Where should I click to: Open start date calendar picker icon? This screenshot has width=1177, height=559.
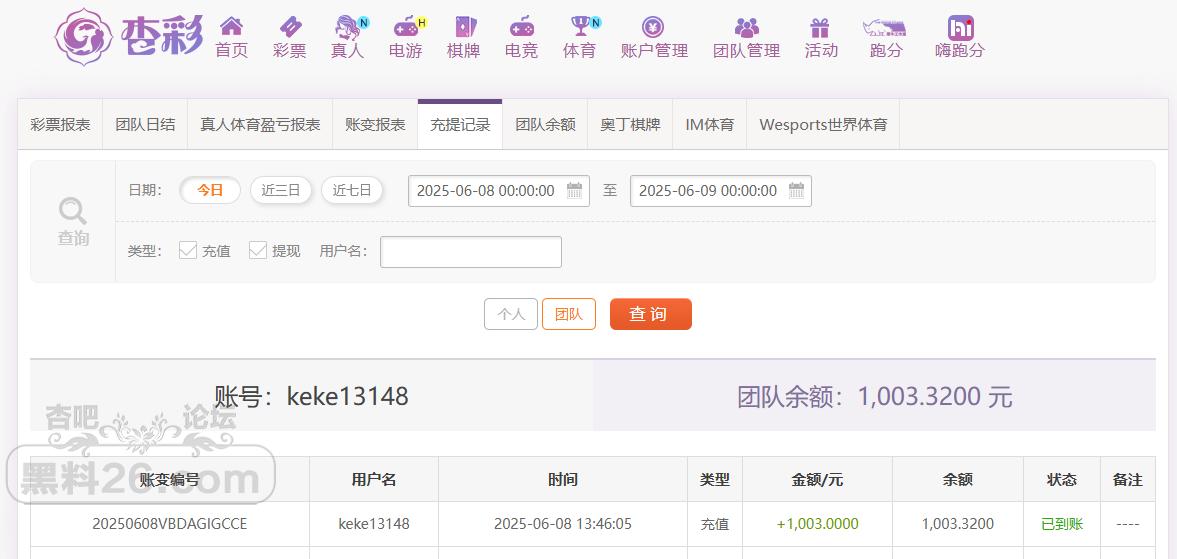574,191
